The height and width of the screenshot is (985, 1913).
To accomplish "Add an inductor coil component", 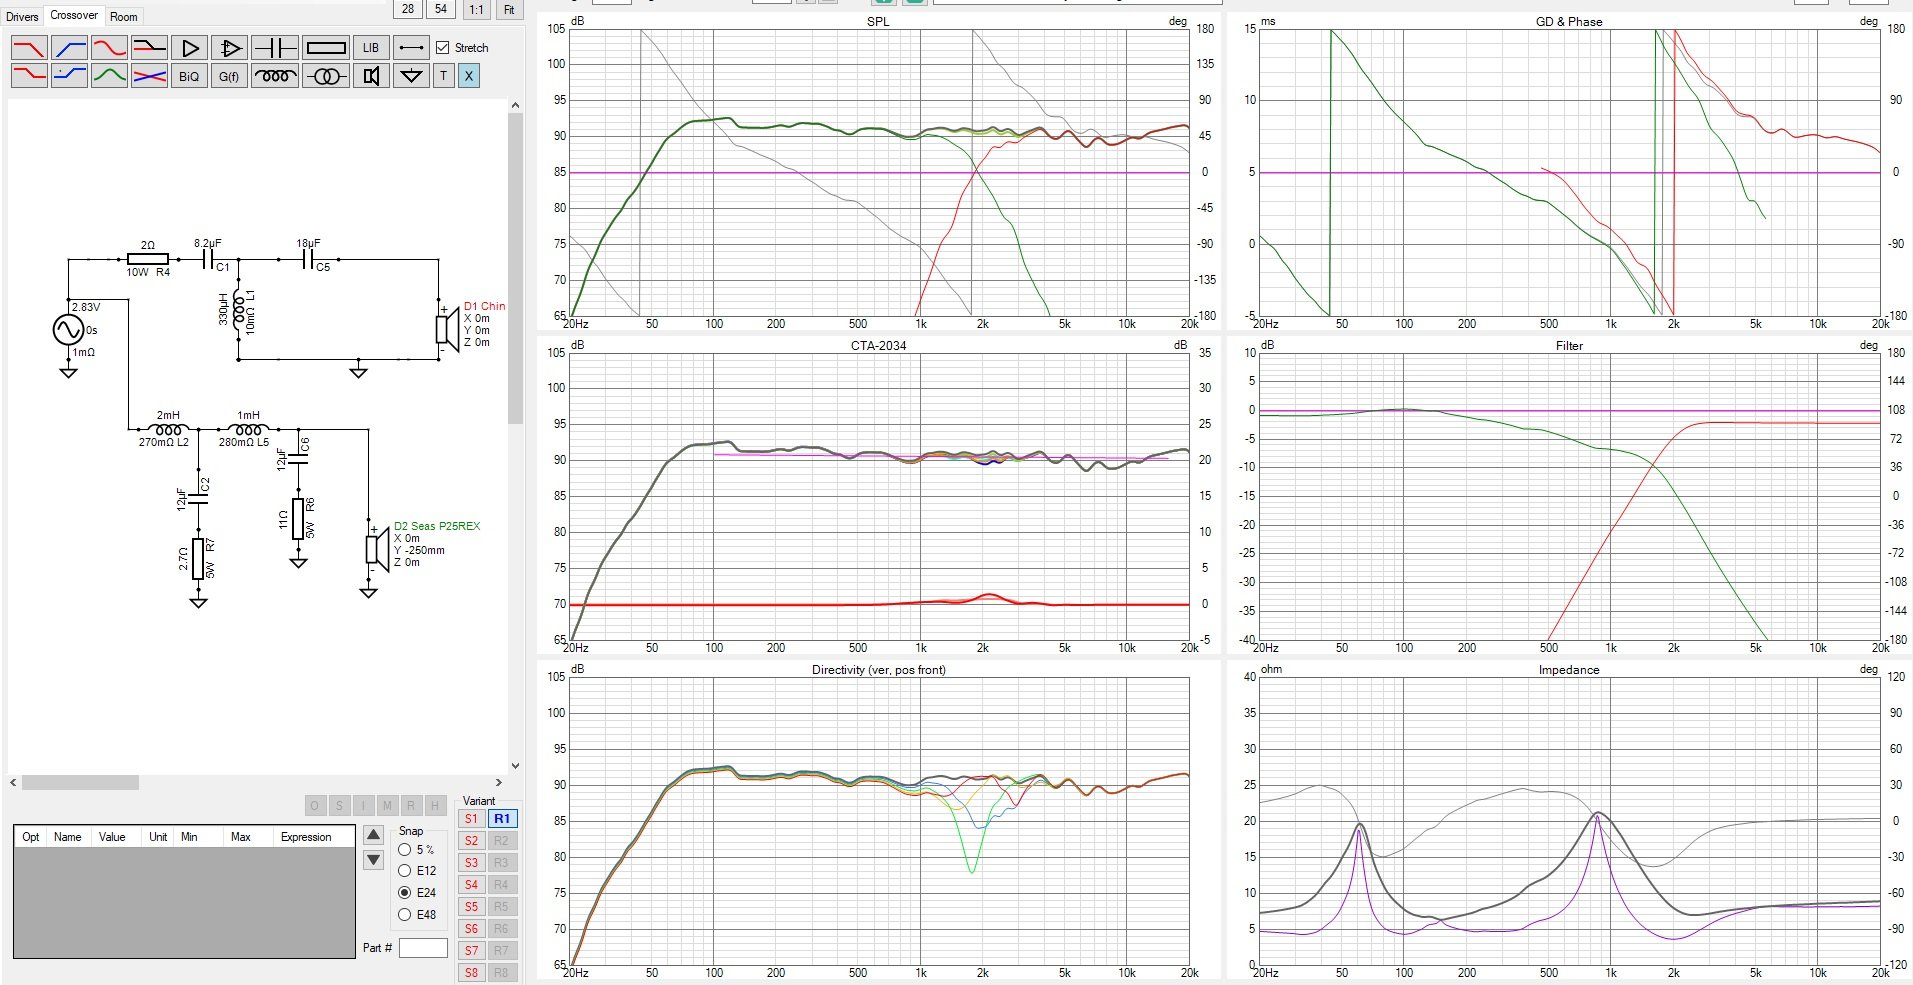I will click(274, 75).
